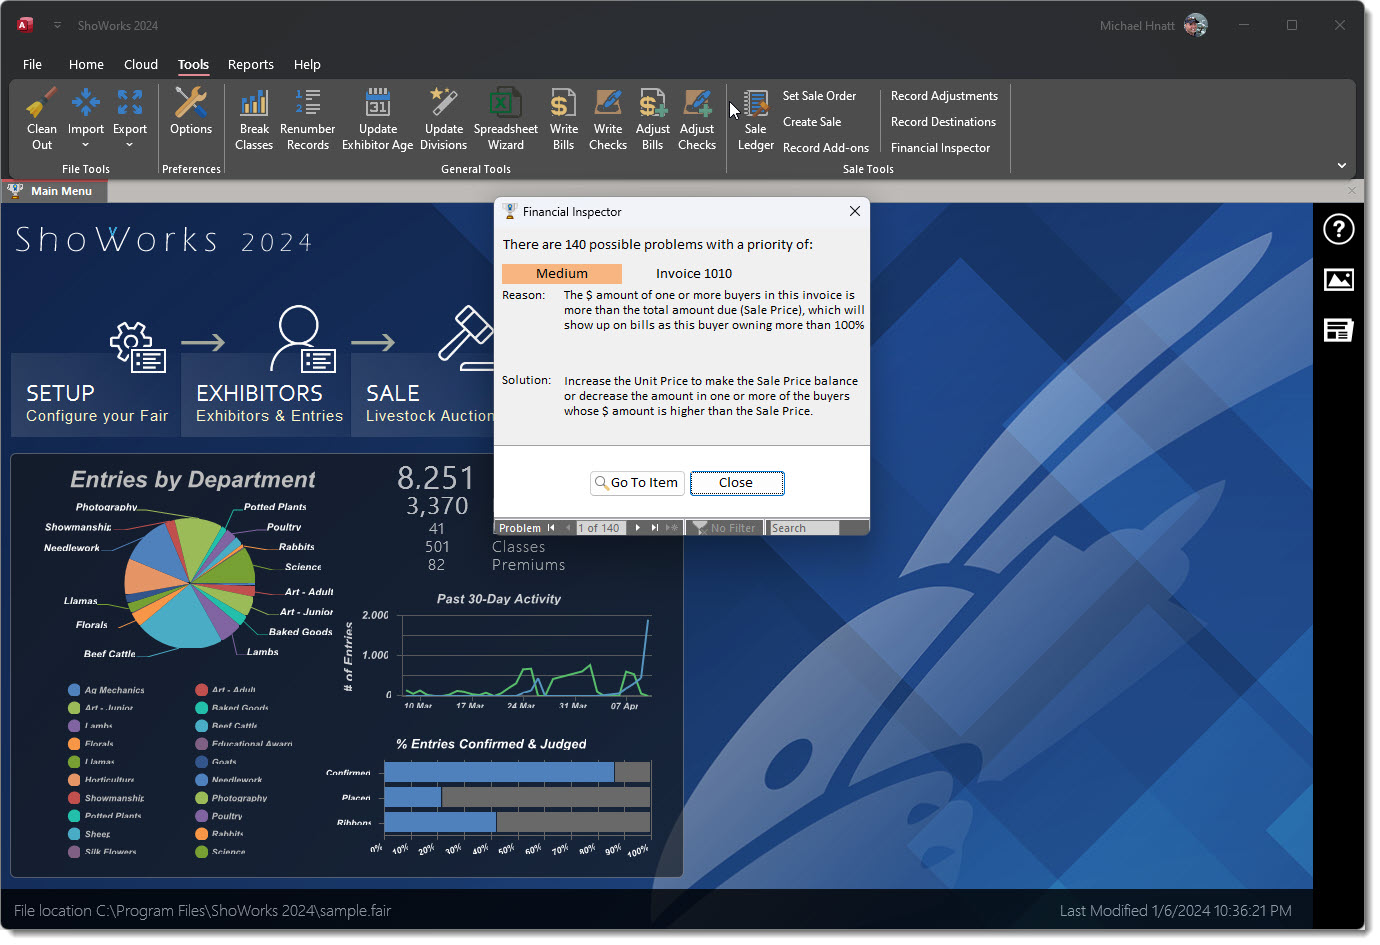This screenshot has height=945, width=1380.
Task: Click the Search field in record navigator
Action: point(803,528)
